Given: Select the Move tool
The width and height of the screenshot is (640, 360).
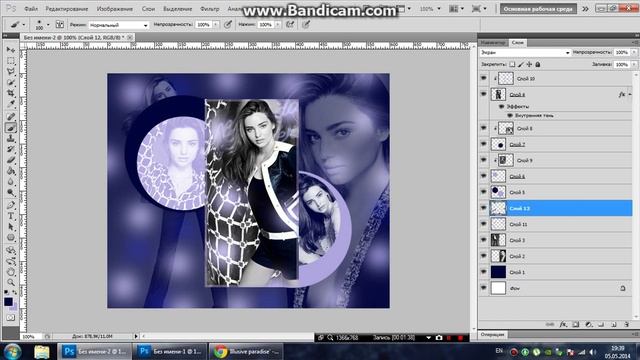Looking at the screenshot, I should click(11, 50).
